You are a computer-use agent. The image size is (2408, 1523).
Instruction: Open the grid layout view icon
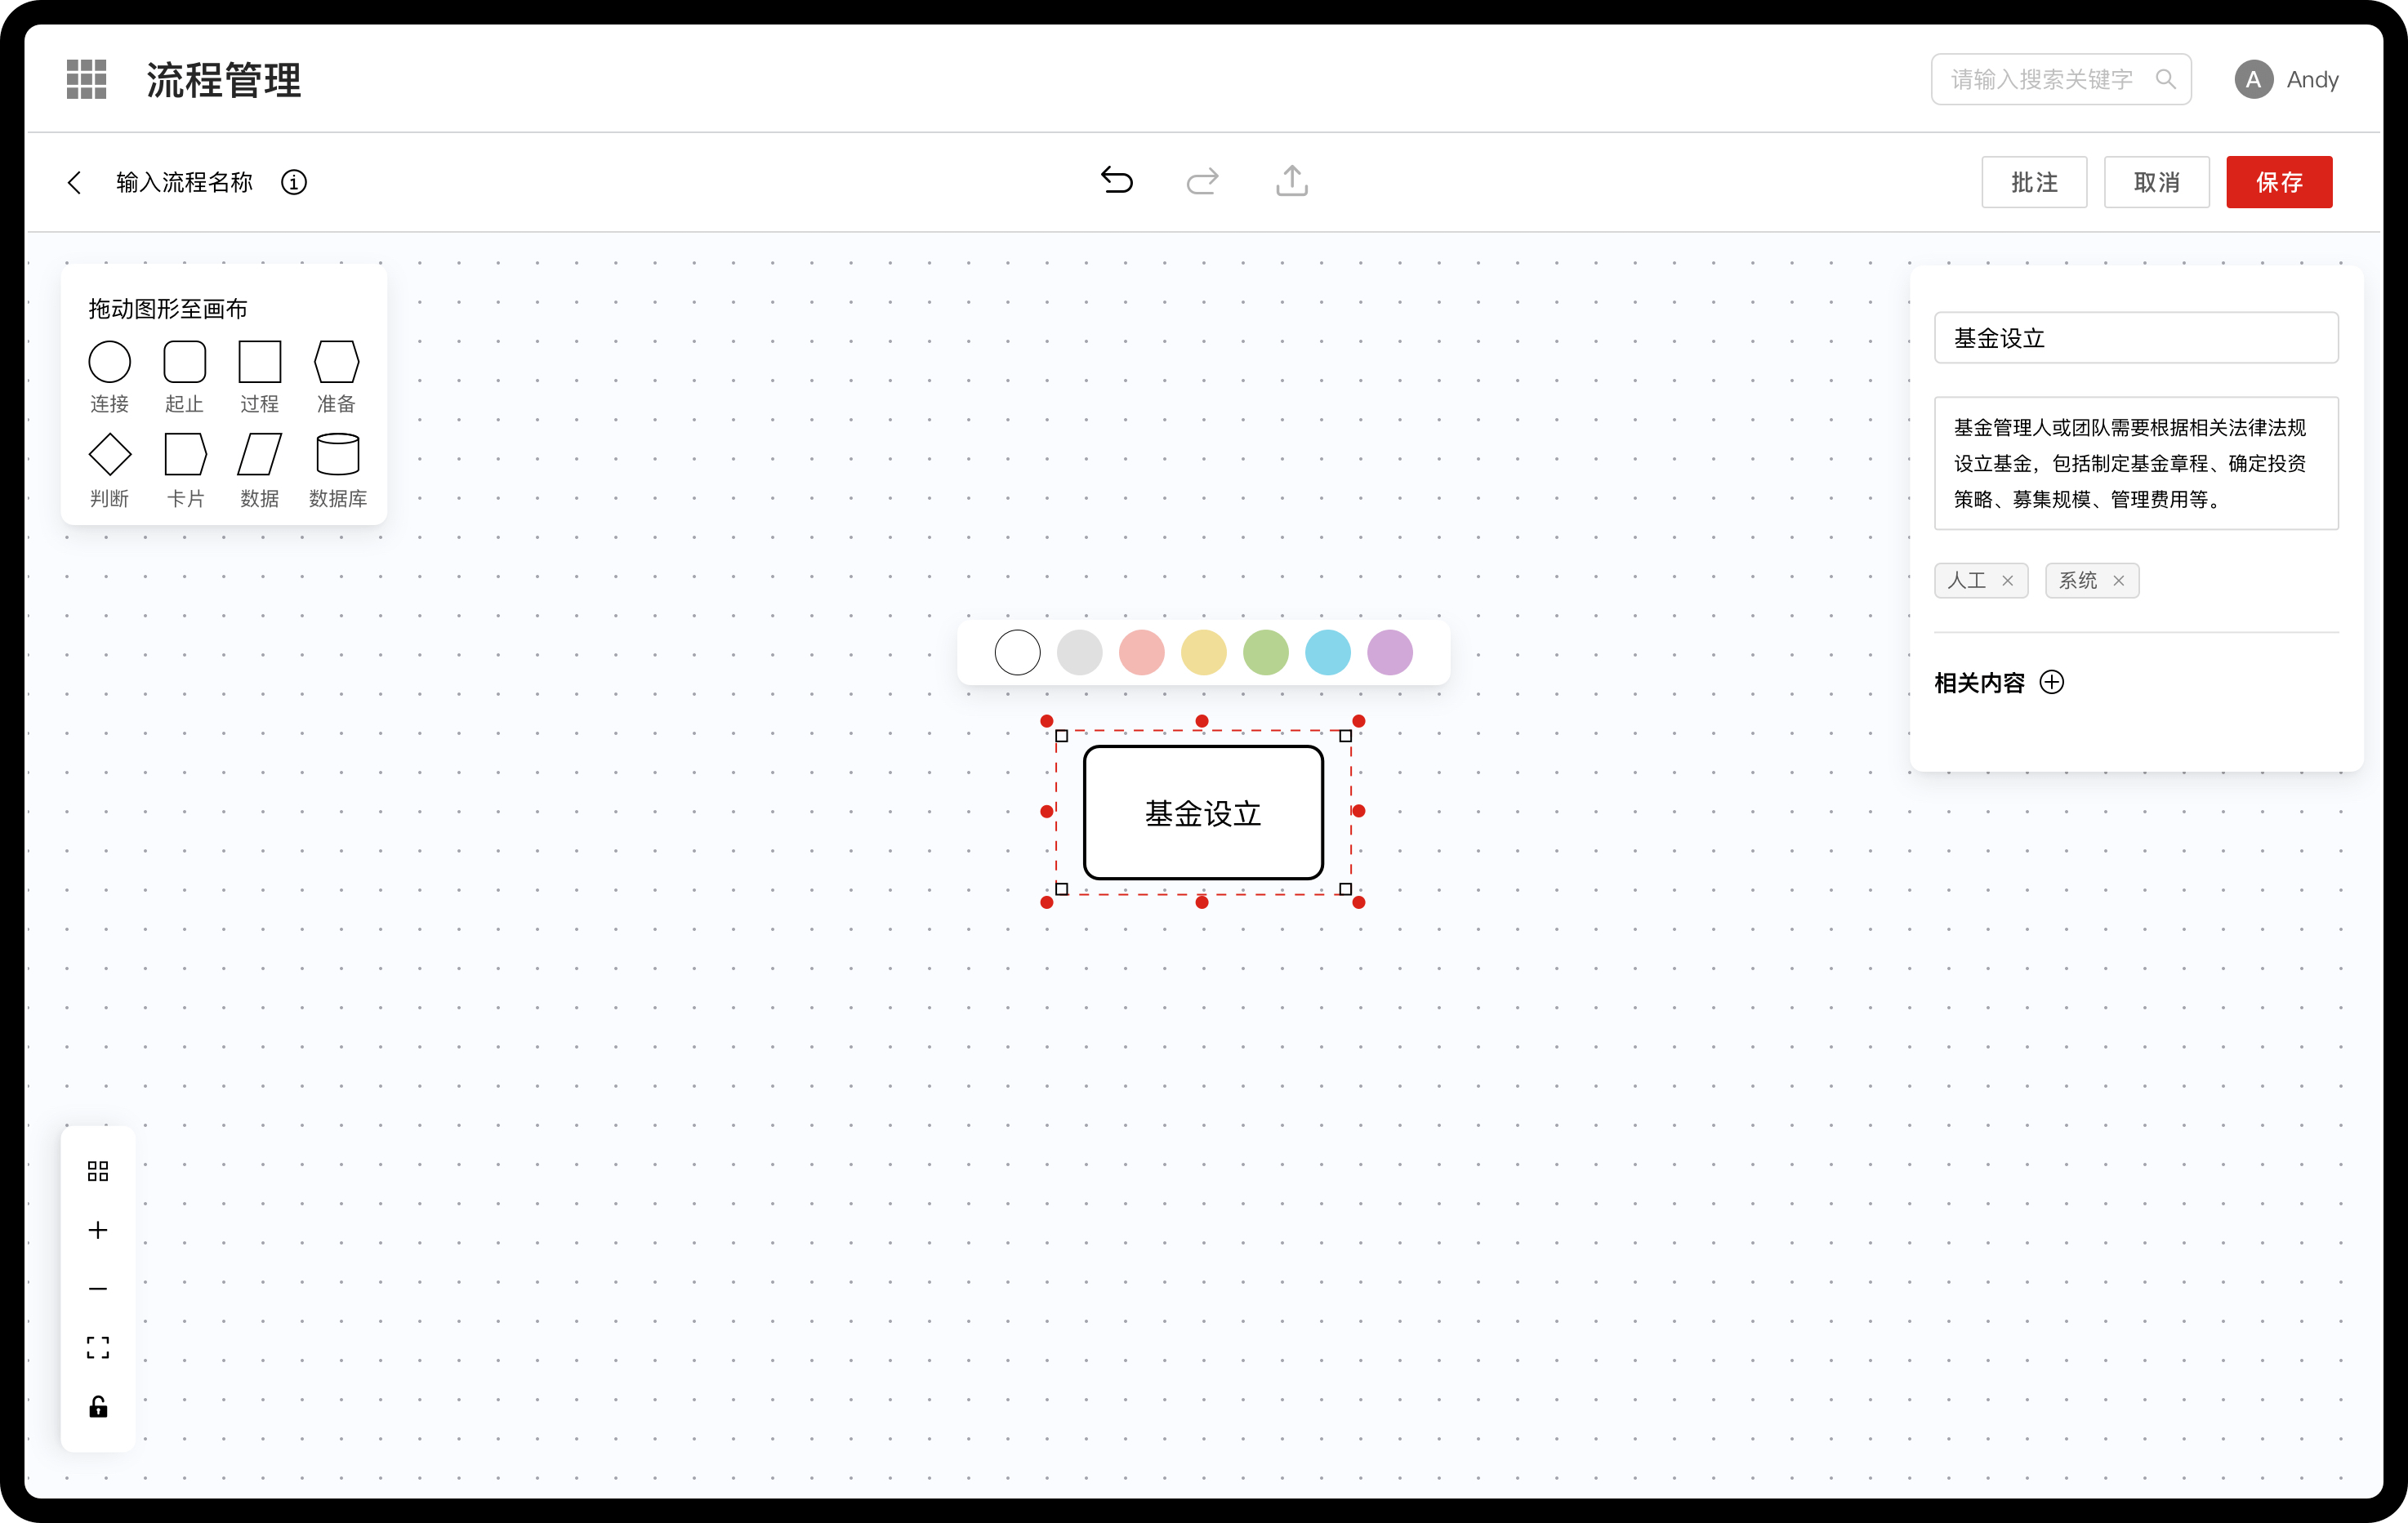point(98,1171)
